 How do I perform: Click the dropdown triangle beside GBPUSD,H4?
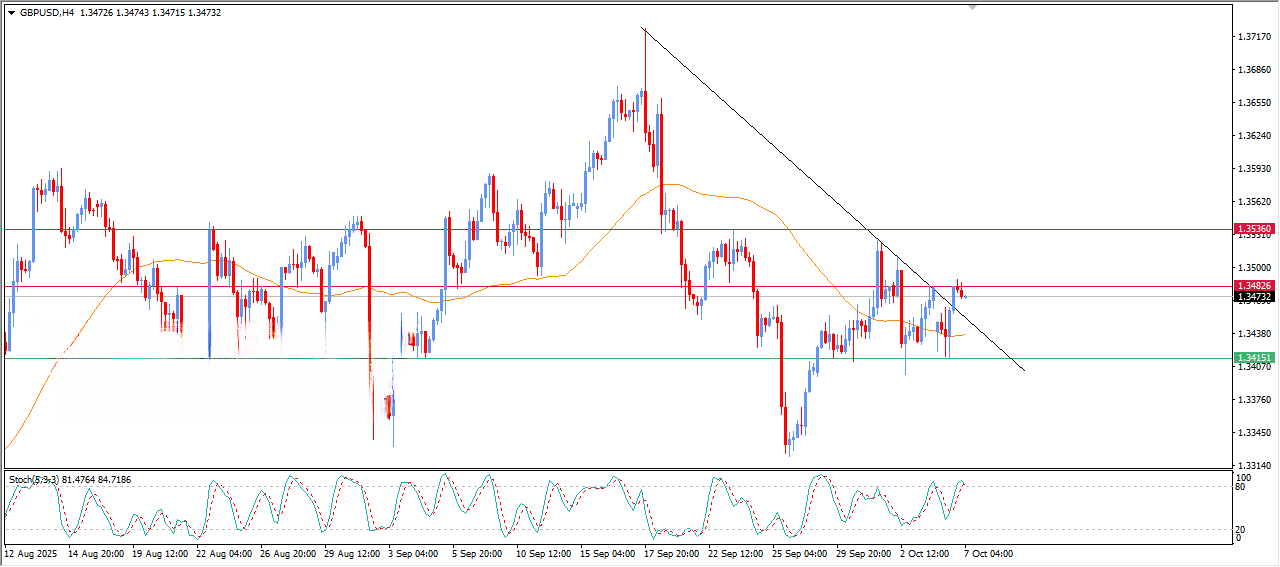click(x=11, y=13)
